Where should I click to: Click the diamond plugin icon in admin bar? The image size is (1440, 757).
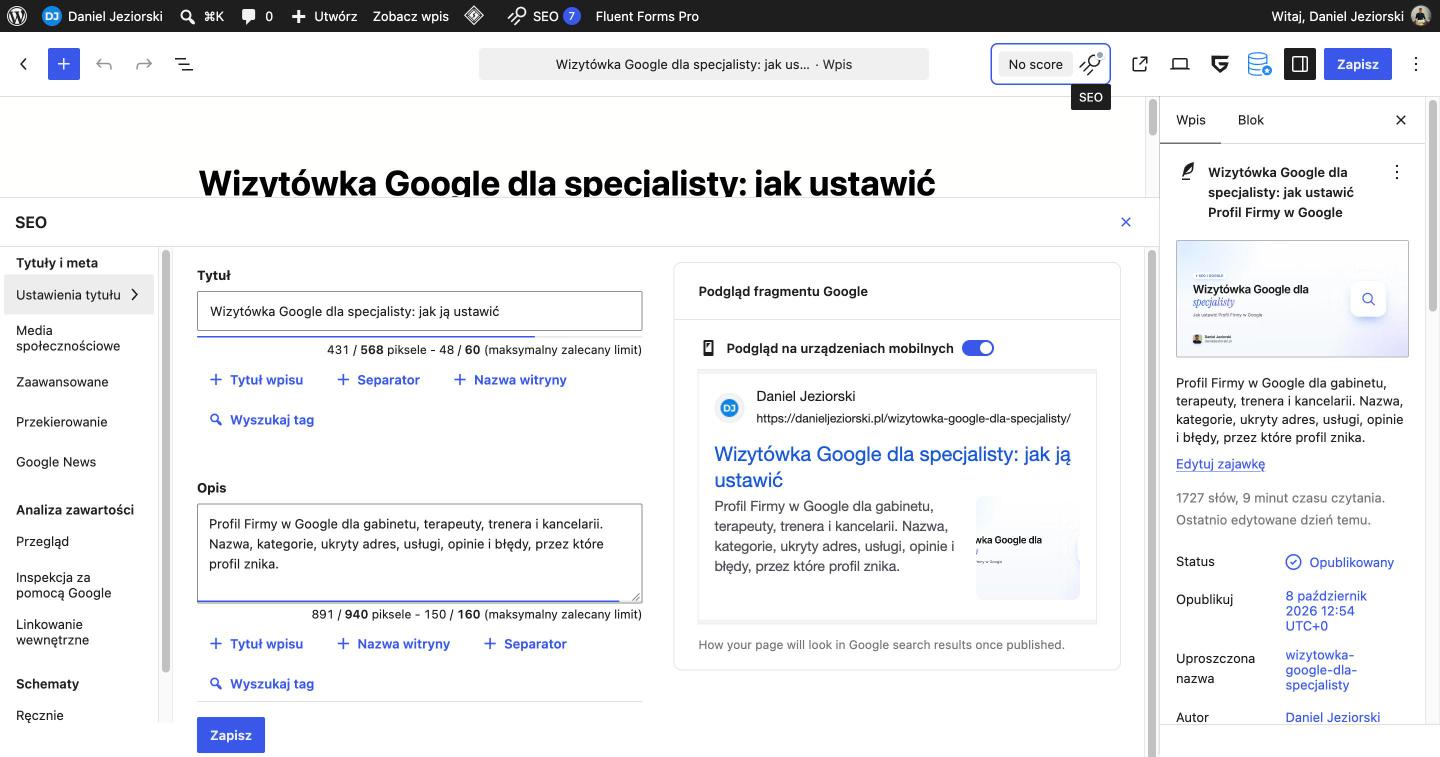tap(475, 16)
